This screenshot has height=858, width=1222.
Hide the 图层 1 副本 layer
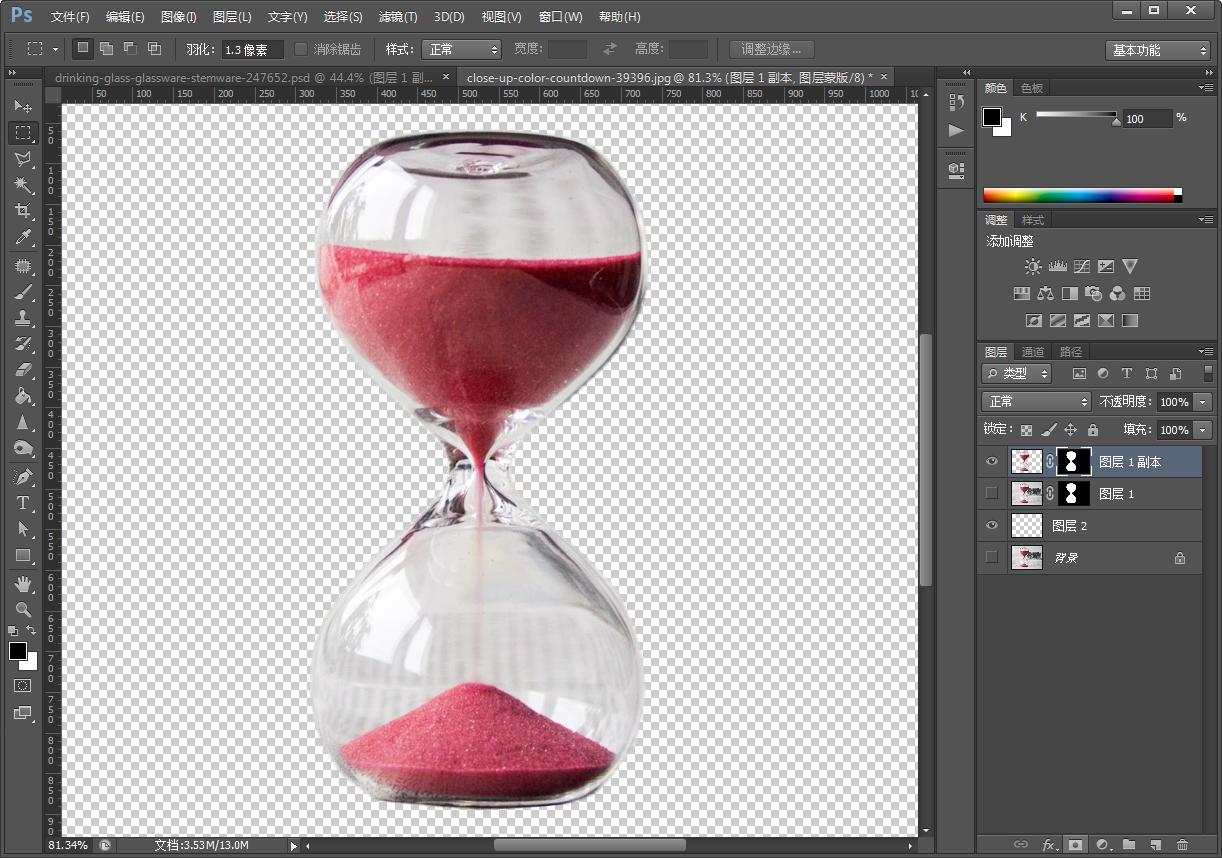pos(992,462)
